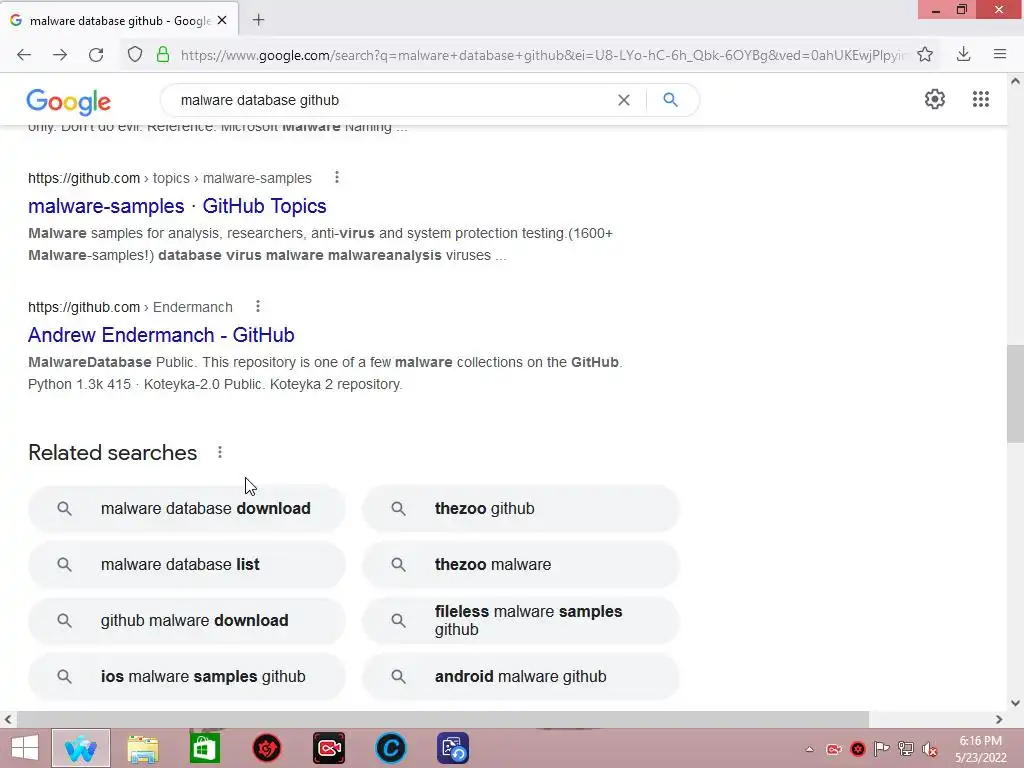Viewport: 1024px width, 768px height.
Task: Open the Google apps grid
Action: click(980, 99)
